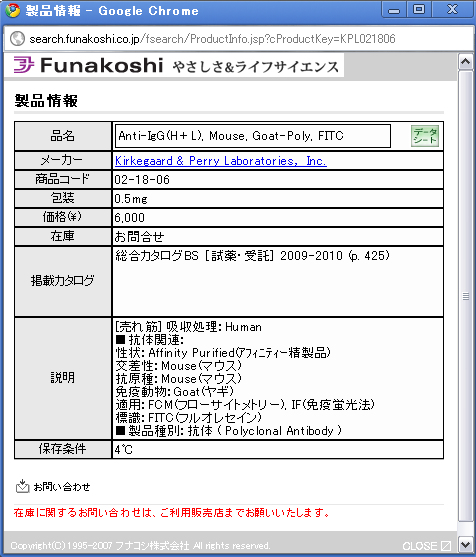
Task: Click the 説明 row header
Action: point(63,378)
